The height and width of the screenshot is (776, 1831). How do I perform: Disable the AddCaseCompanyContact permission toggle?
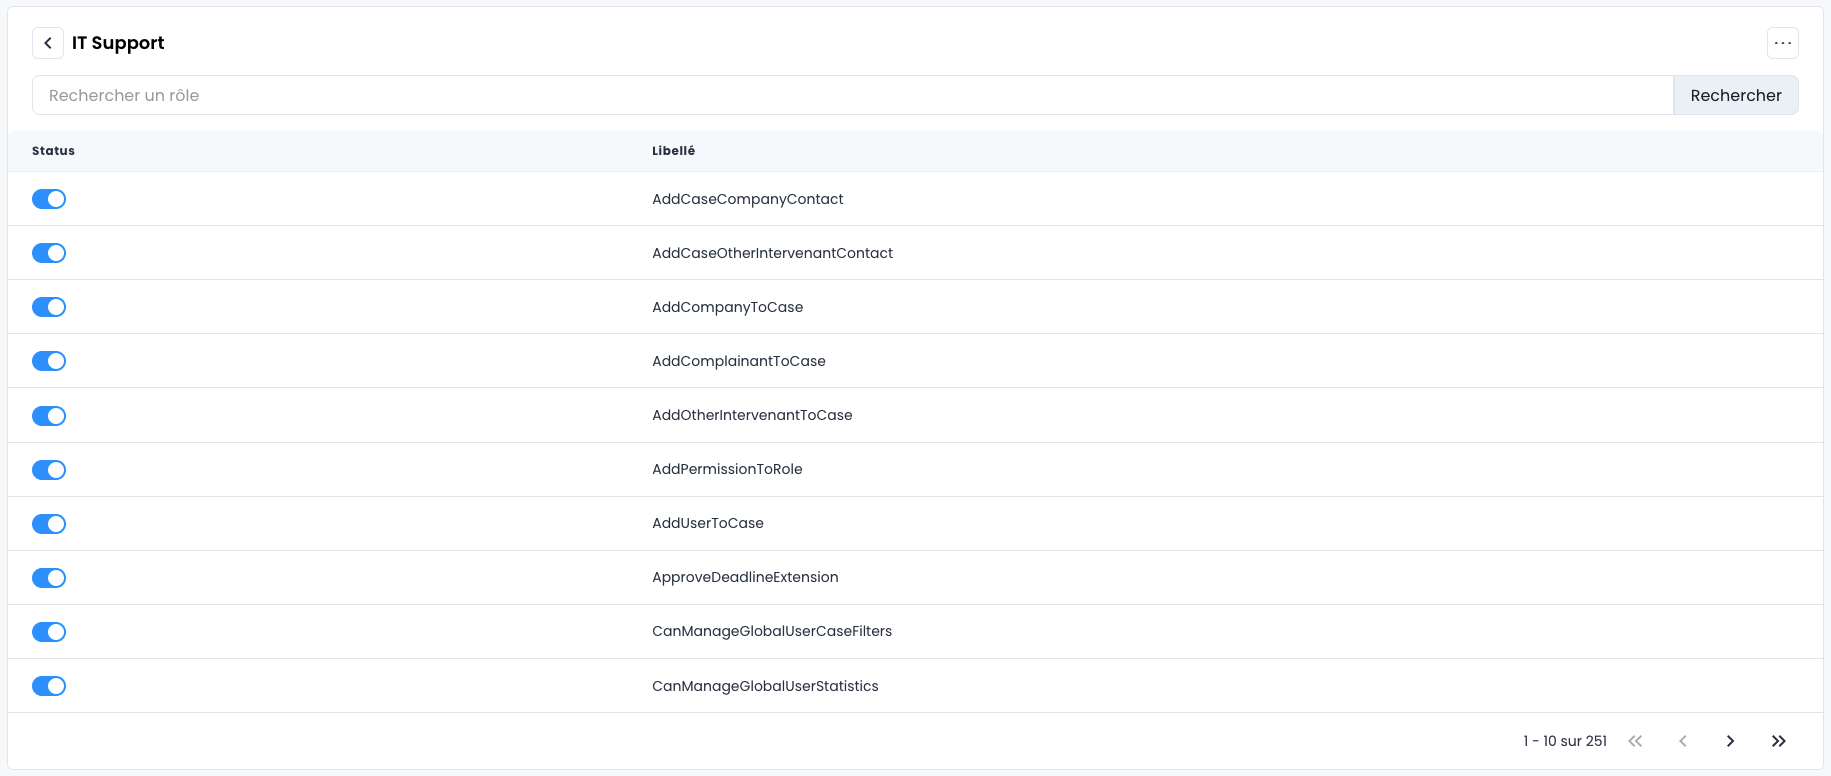(x=49, y=199)
